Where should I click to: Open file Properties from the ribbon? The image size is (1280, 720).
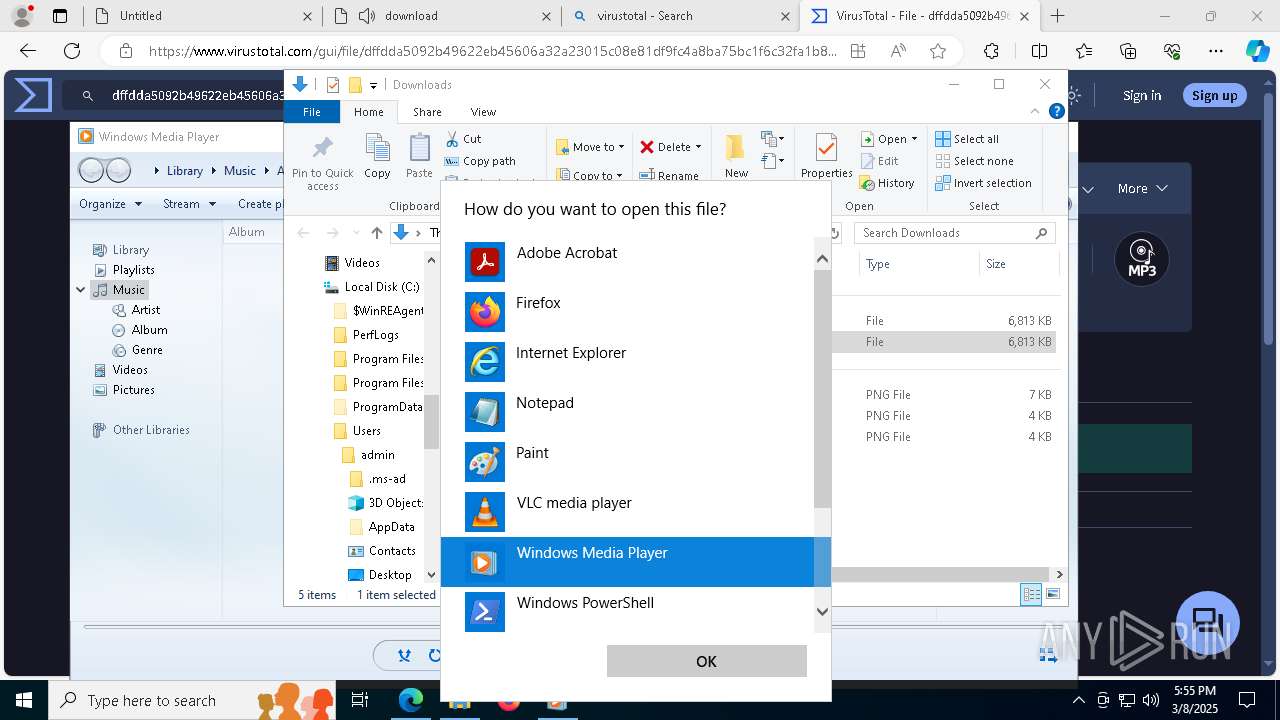click(826, 156)
